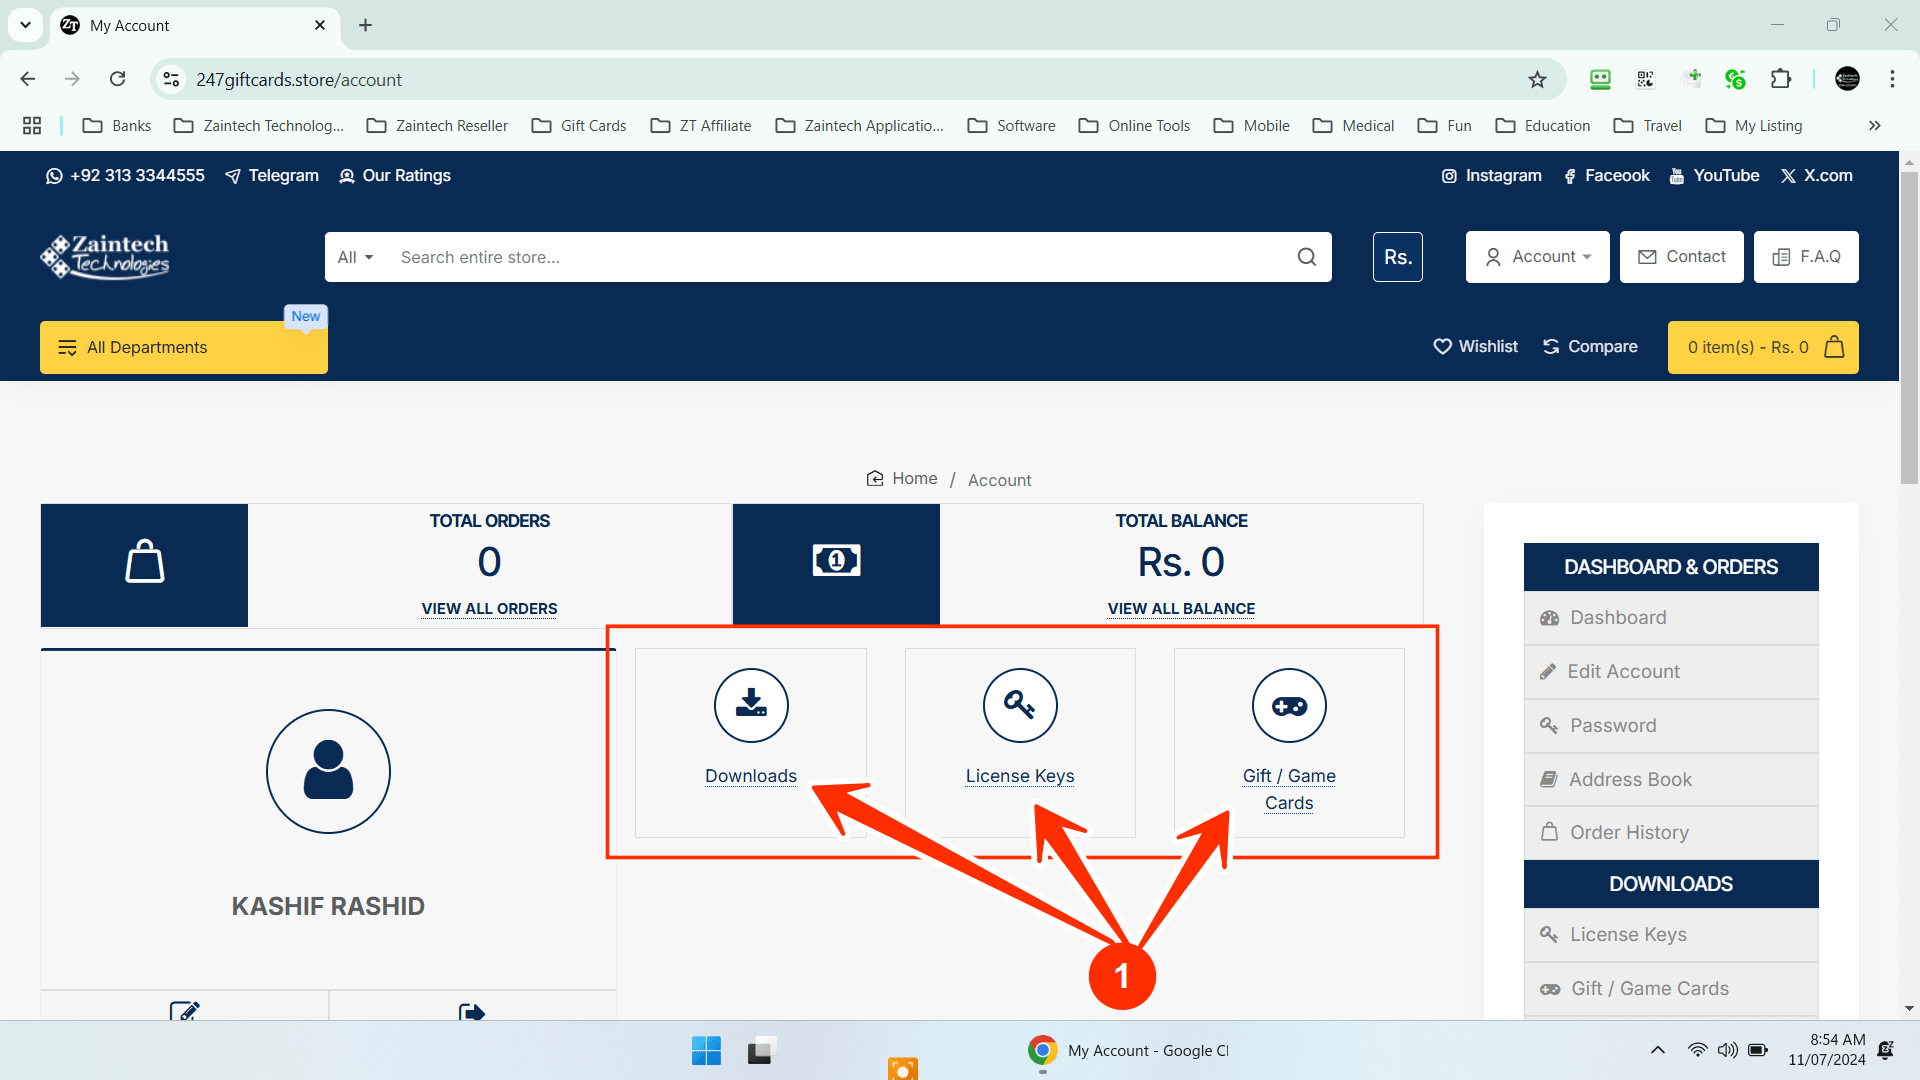The image size is (1920, 1080).
Task: Click the user profile avatar icon
Action: (x=328, y=771)
